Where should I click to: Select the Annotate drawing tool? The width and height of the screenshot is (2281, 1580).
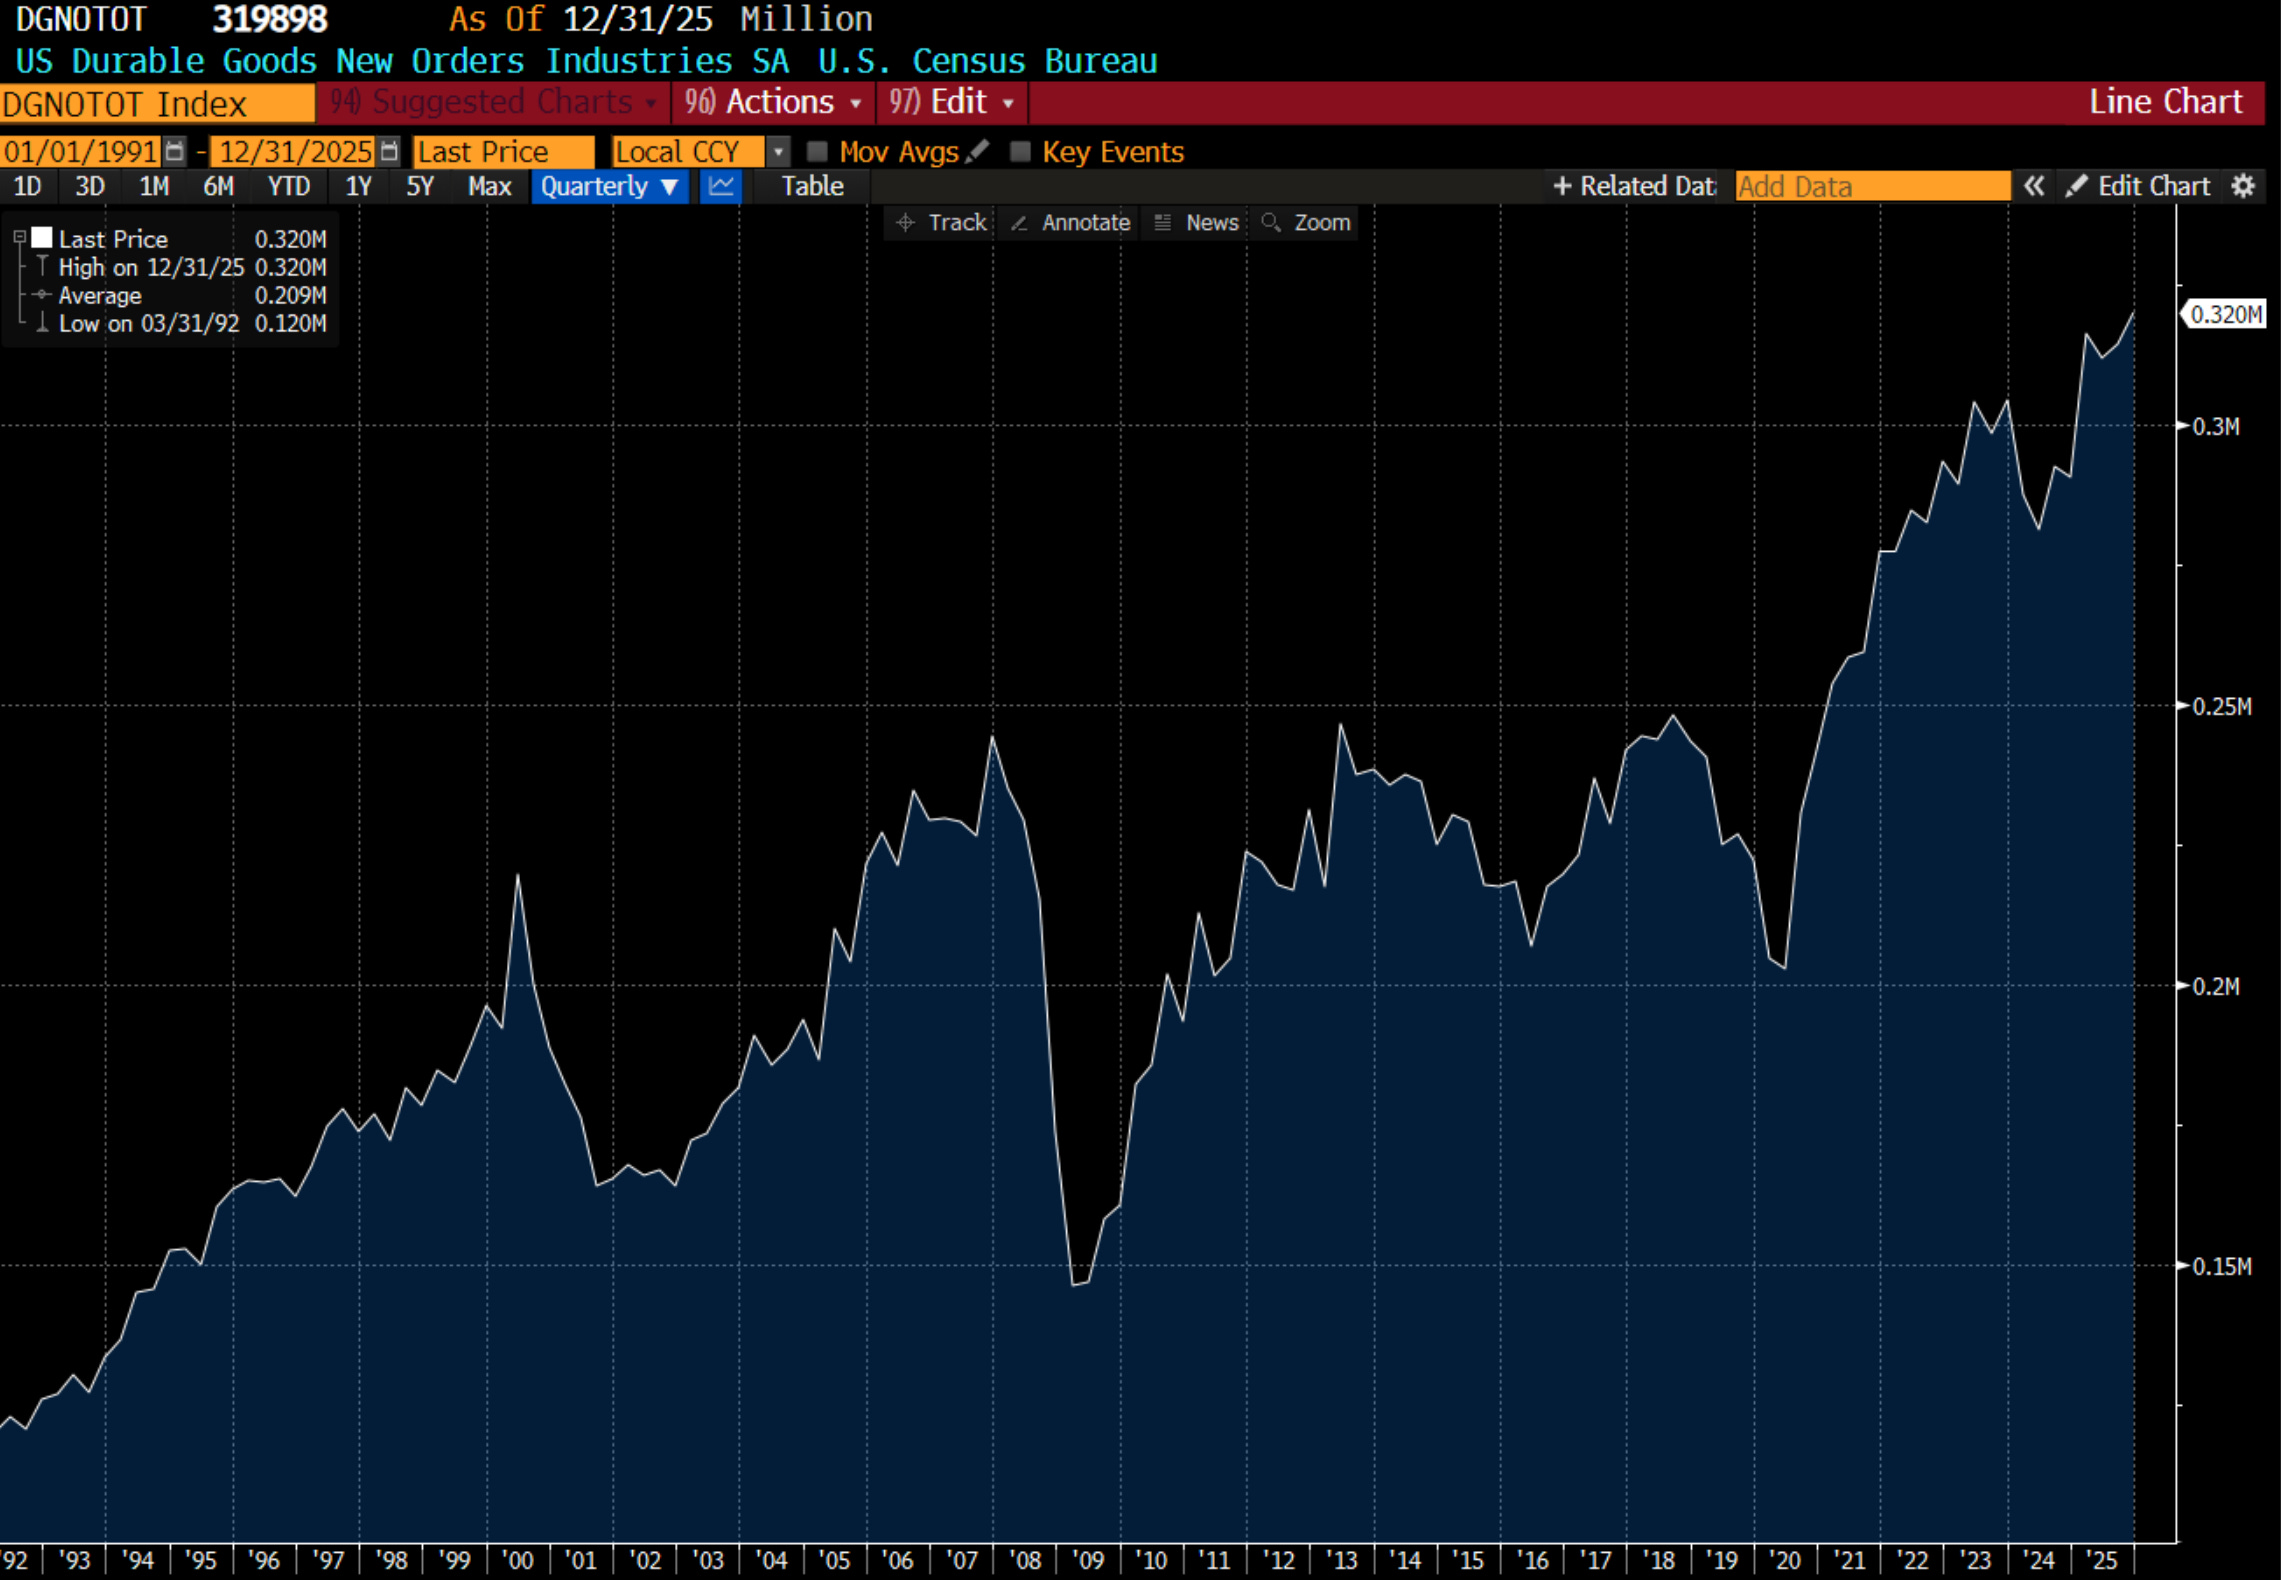[1071, 222]
